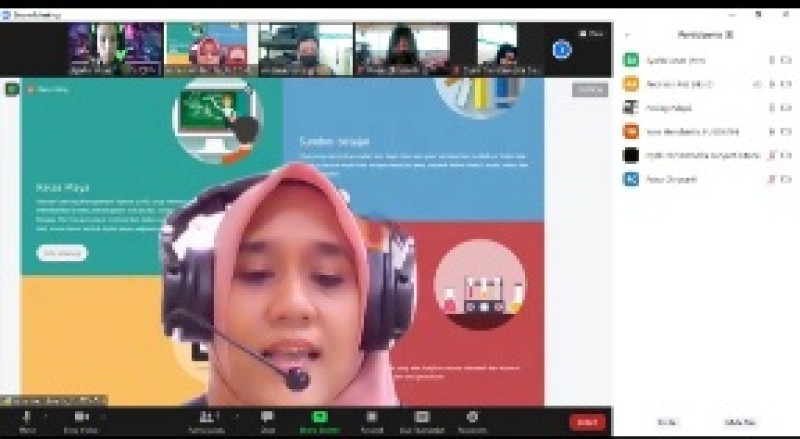Screen dimensions: 800x439
Task: Select the yellow-avatar participant row
Action: click(x=707, y=84)
